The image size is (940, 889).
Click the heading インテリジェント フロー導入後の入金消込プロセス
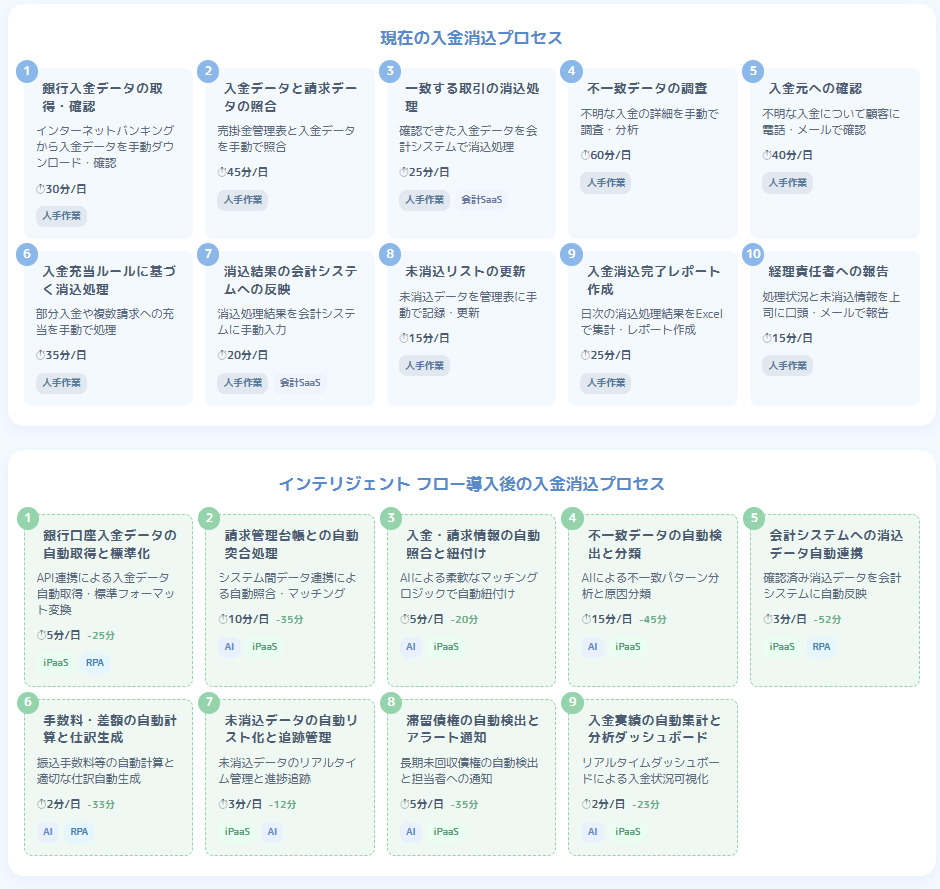[471, 484]
